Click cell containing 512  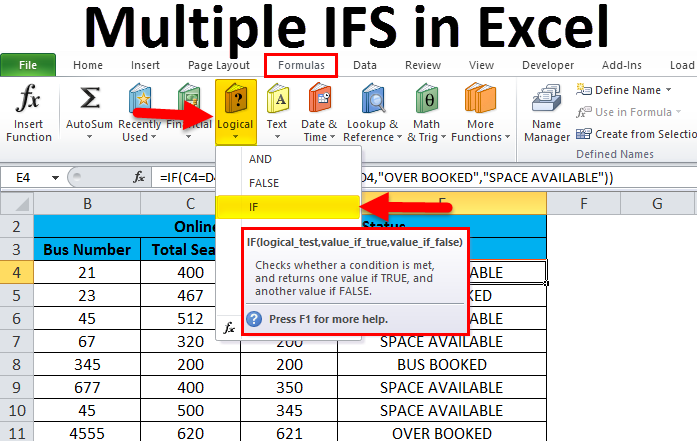coord(190,318)
